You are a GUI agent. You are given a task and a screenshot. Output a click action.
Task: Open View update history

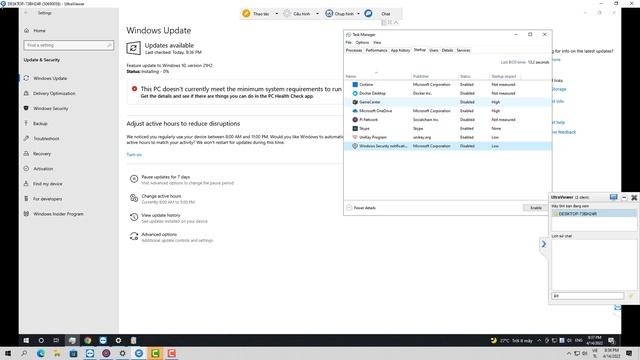160,215
